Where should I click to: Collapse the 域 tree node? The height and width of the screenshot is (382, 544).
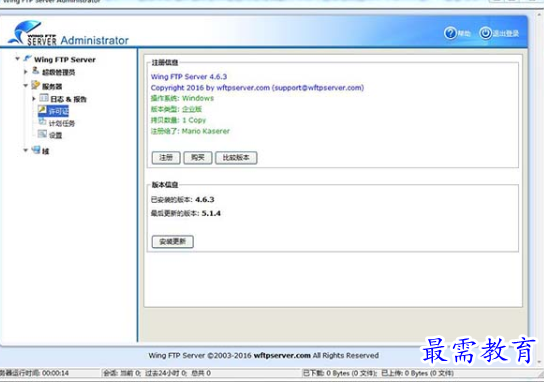point(25,151)
